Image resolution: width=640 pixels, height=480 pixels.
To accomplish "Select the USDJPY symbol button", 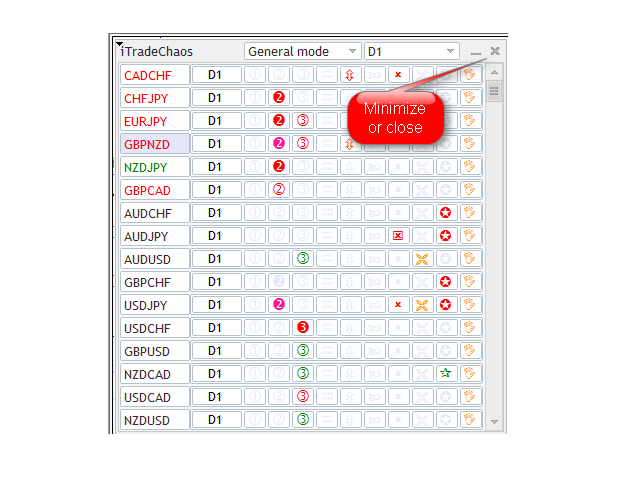I will click(155, 305).
